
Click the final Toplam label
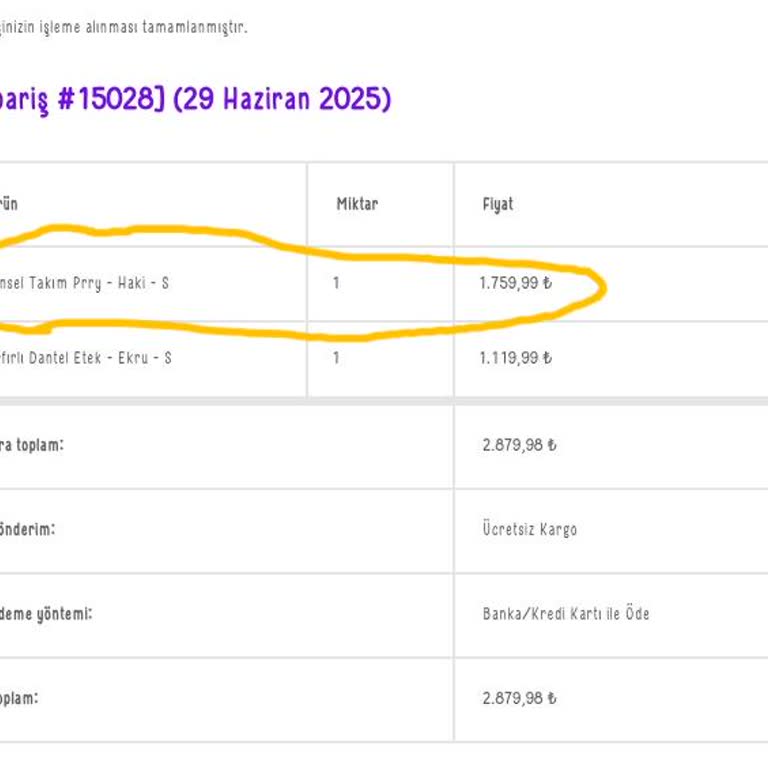pyautogui.click(x=20, y=698)
